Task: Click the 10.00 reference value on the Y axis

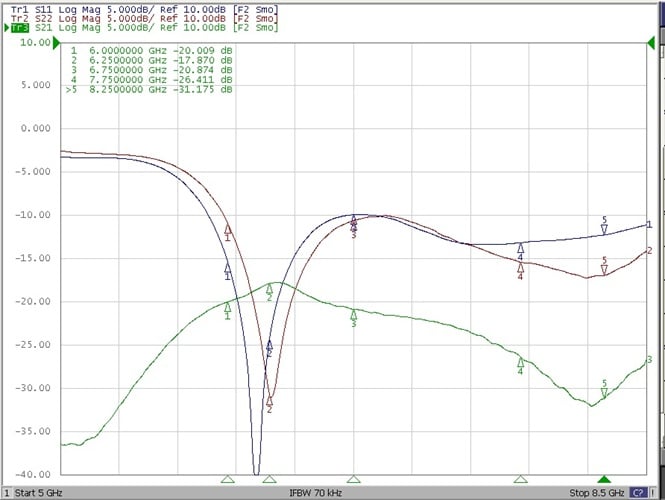Action: click(x=35, y=42)
